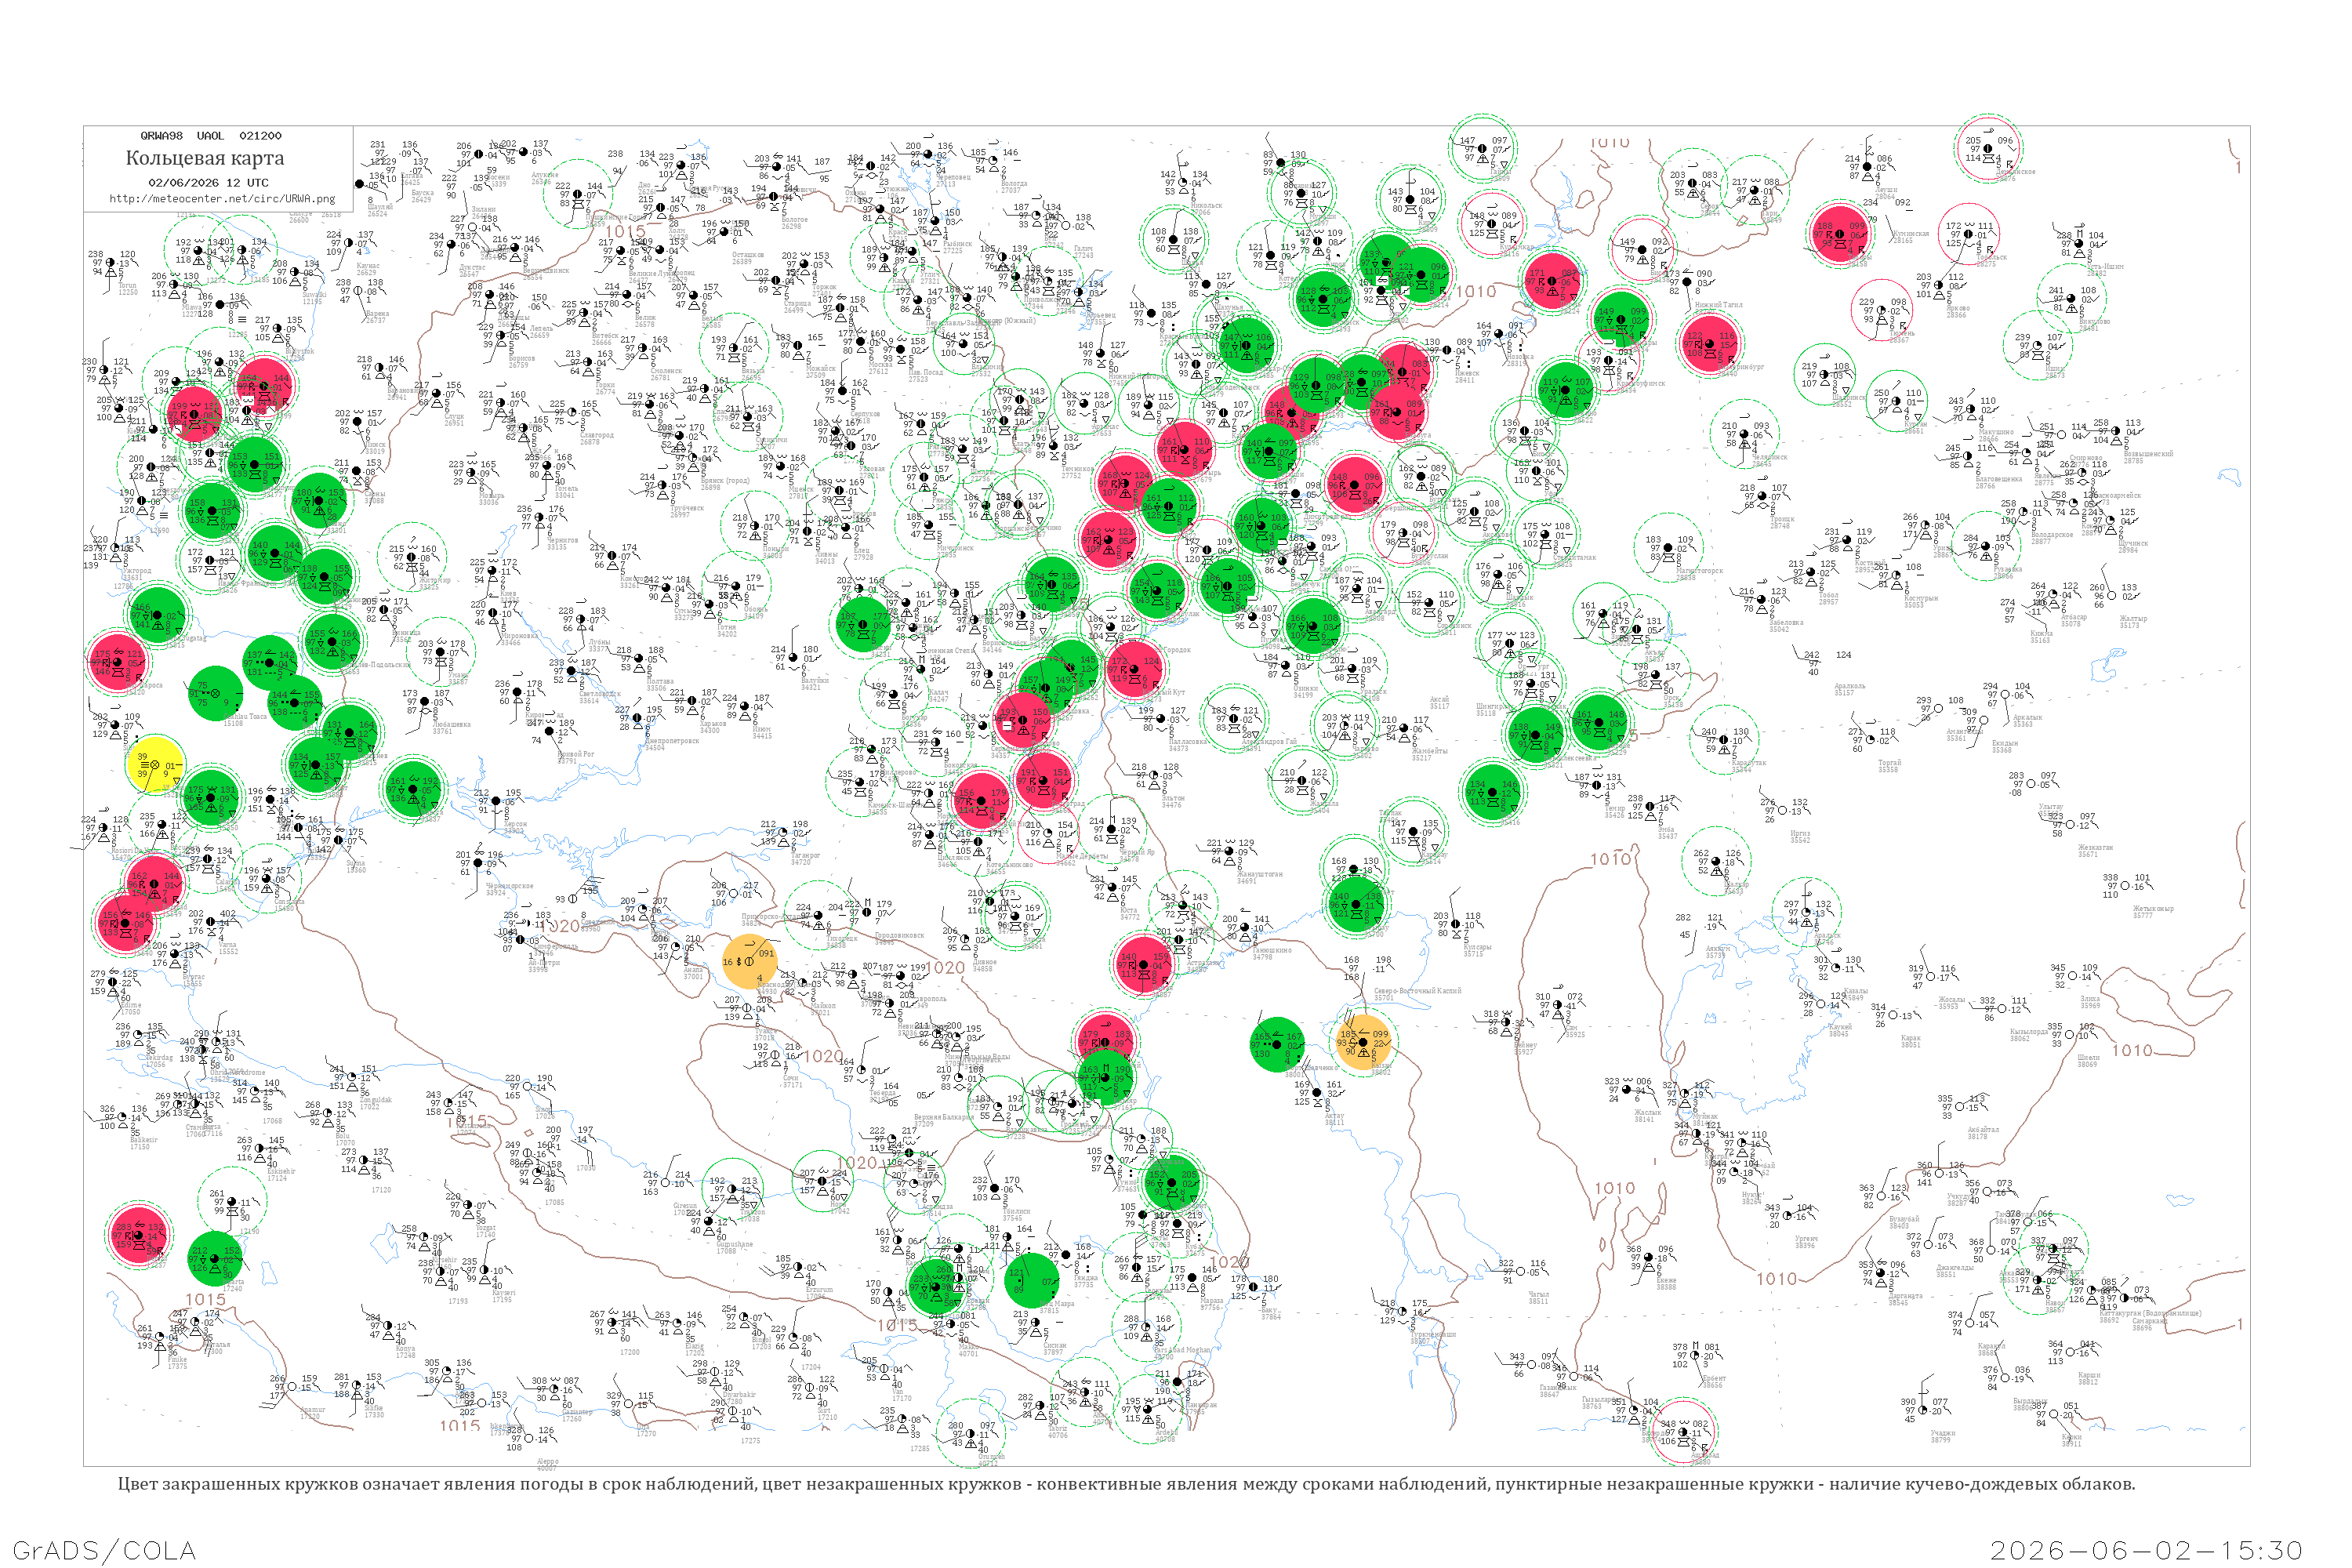Click the "Умань" station label
The height and width of the screenshot is (1568, 2352).
coord(458,676)
